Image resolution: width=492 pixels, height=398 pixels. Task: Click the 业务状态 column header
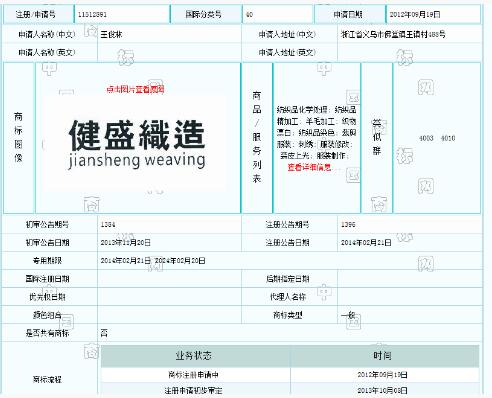pos(196,356)
